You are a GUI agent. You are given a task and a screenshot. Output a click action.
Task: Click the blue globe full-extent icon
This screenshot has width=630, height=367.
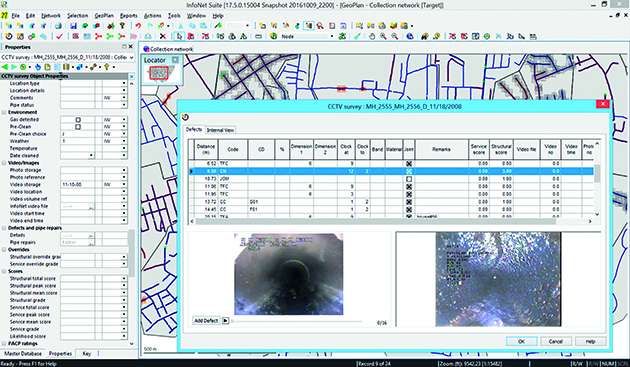click(x=410, y=36)
